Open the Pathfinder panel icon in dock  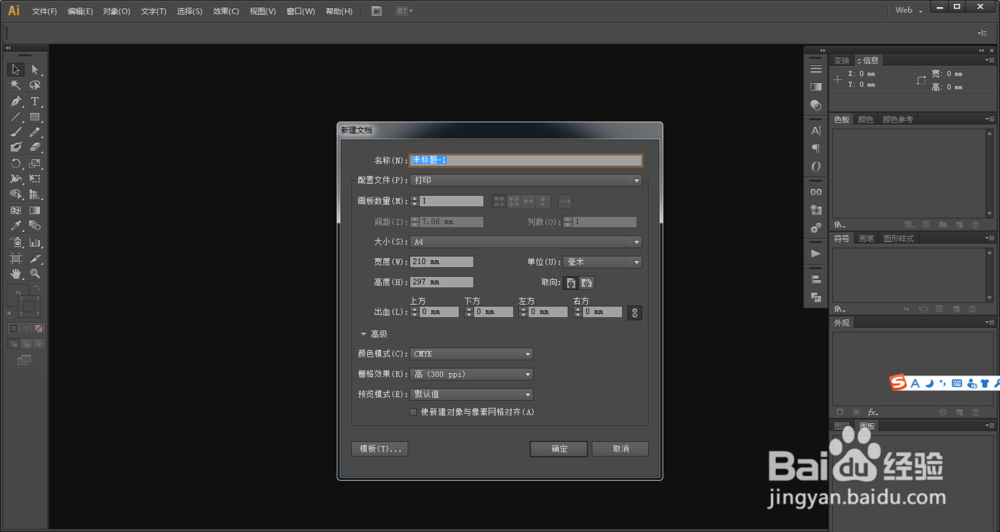[816, 297]
